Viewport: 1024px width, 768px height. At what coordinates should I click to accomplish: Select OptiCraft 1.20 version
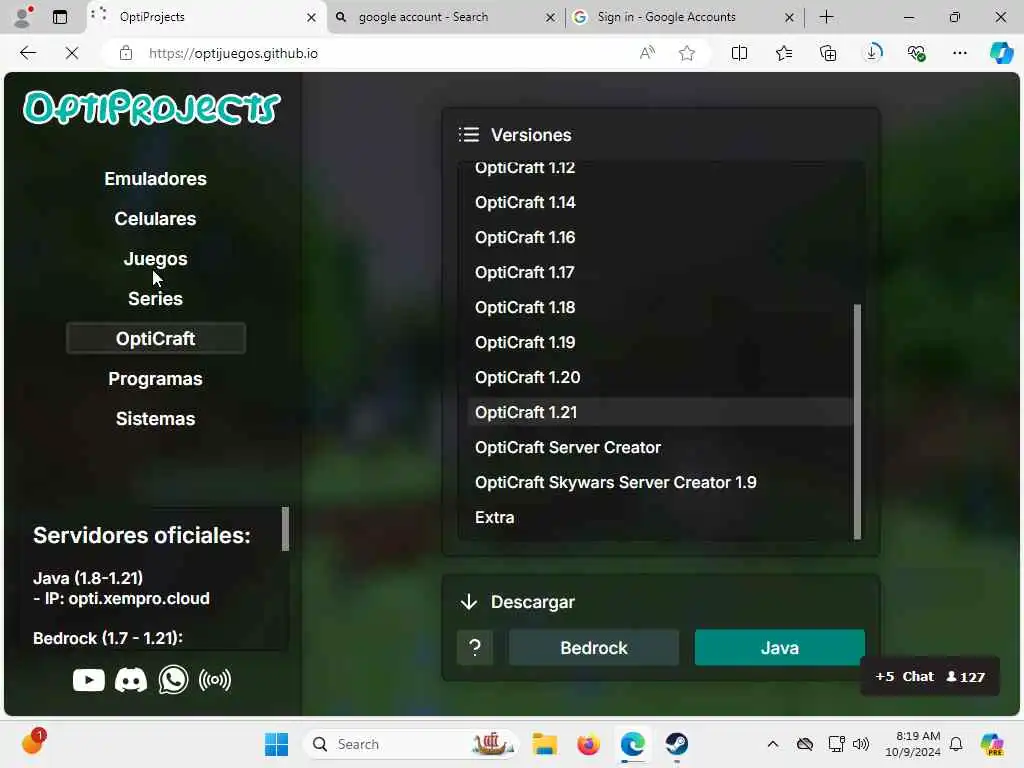(660, 377)
